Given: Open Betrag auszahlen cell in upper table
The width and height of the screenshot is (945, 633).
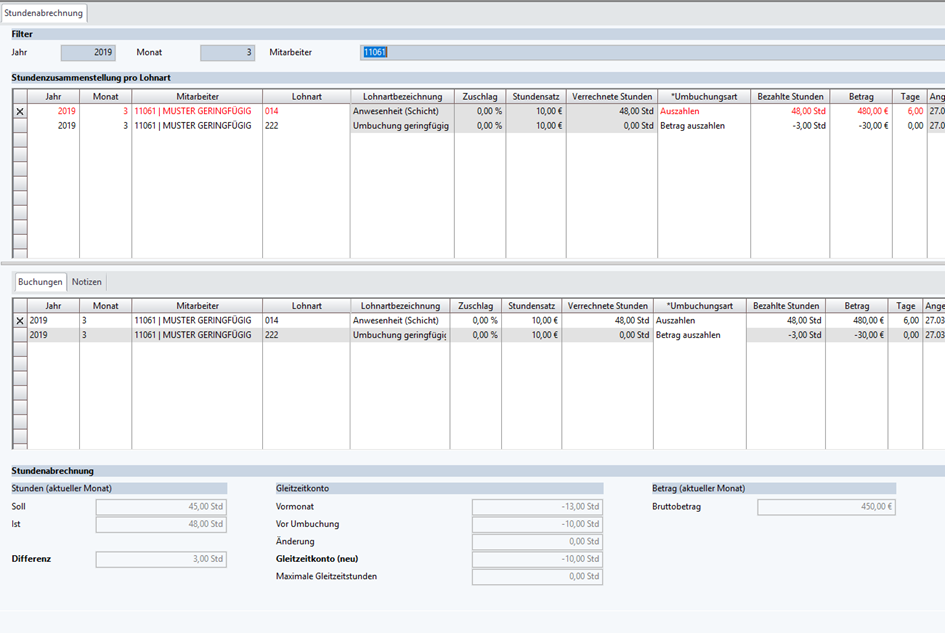Looking at the screenshot, I should [703, 126].
